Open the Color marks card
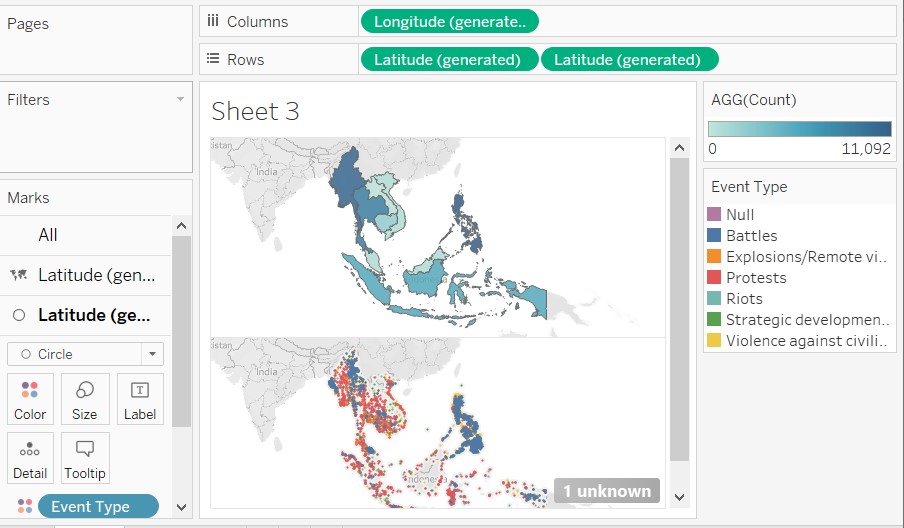Screen dimensions: 904x528 [30, 399]
